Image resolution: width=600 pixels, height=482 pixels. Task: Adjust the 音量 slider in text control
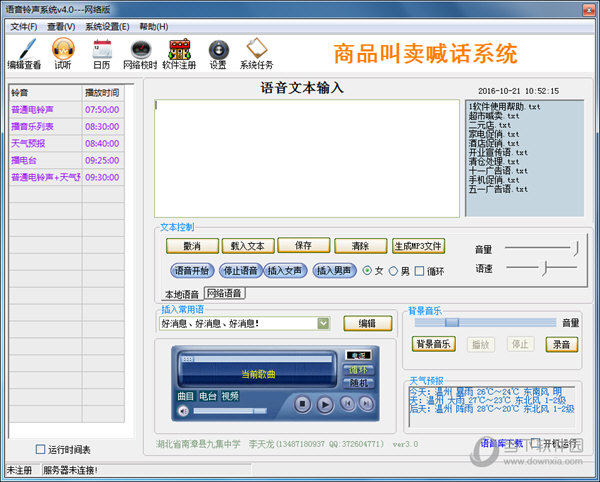pyautogui.click(x=541, y=248)
